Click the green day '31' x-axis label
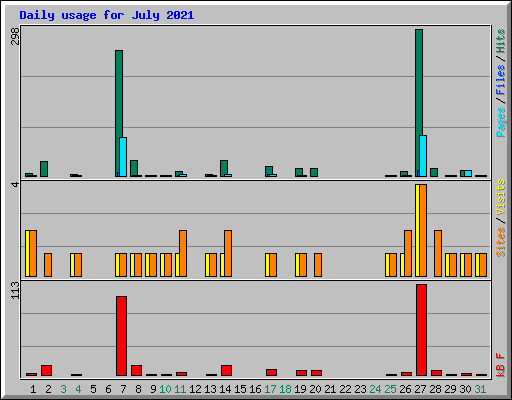The image size is (512, 400). tap(480, 389)
